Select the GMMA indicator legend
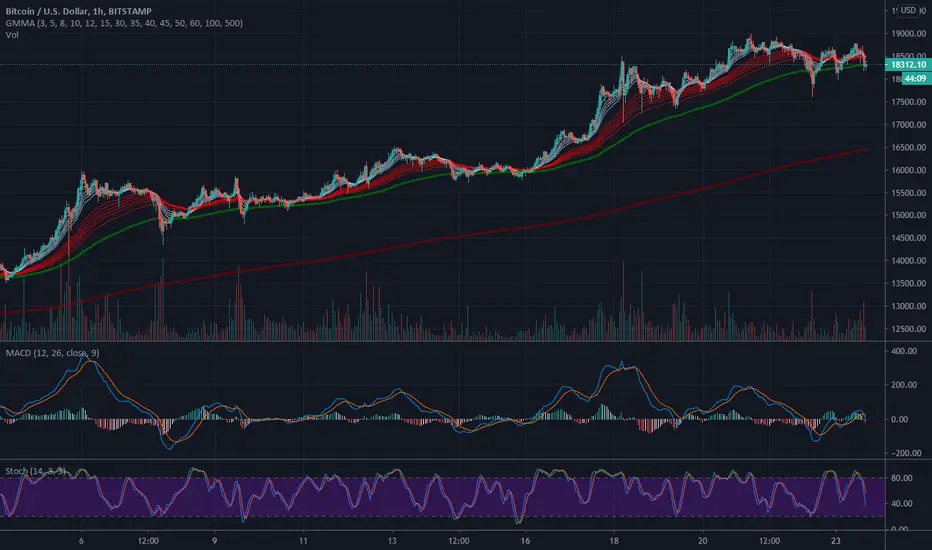Screen dimensions: 932x550 (x=124, y=23)
